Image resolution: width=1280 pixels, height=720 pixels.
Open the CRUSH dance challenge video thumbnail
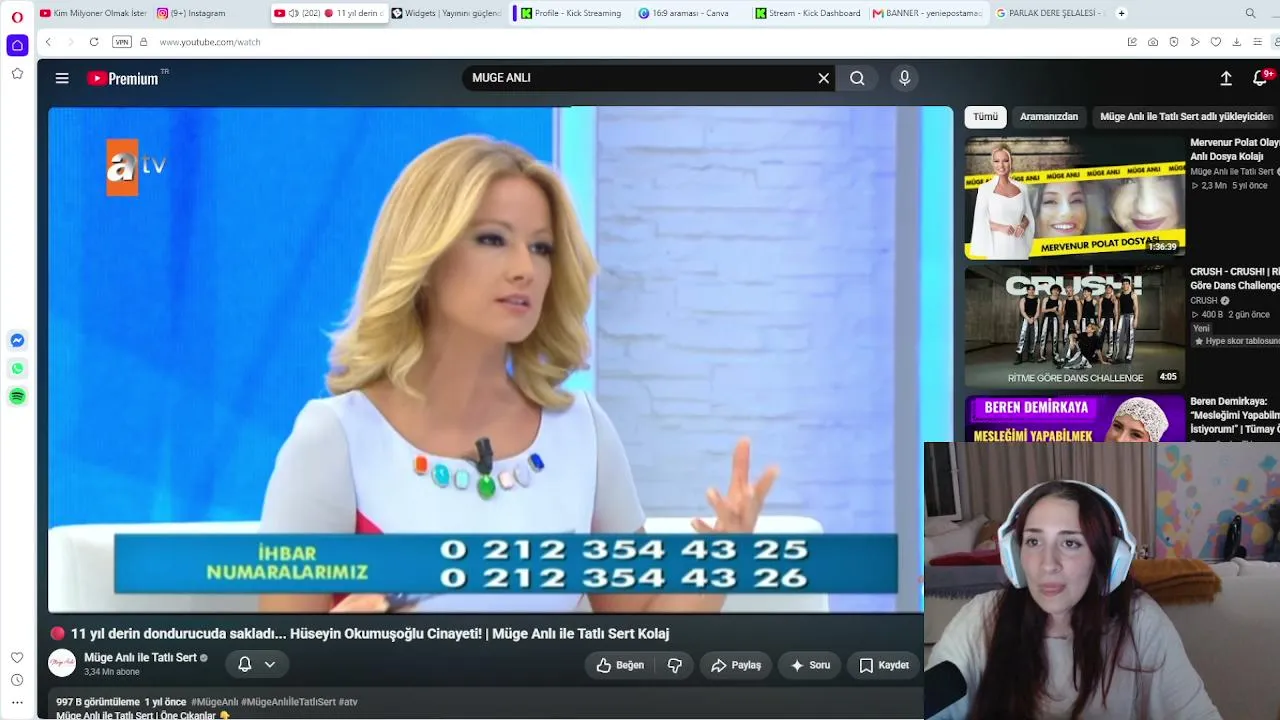coord(1074,326)
